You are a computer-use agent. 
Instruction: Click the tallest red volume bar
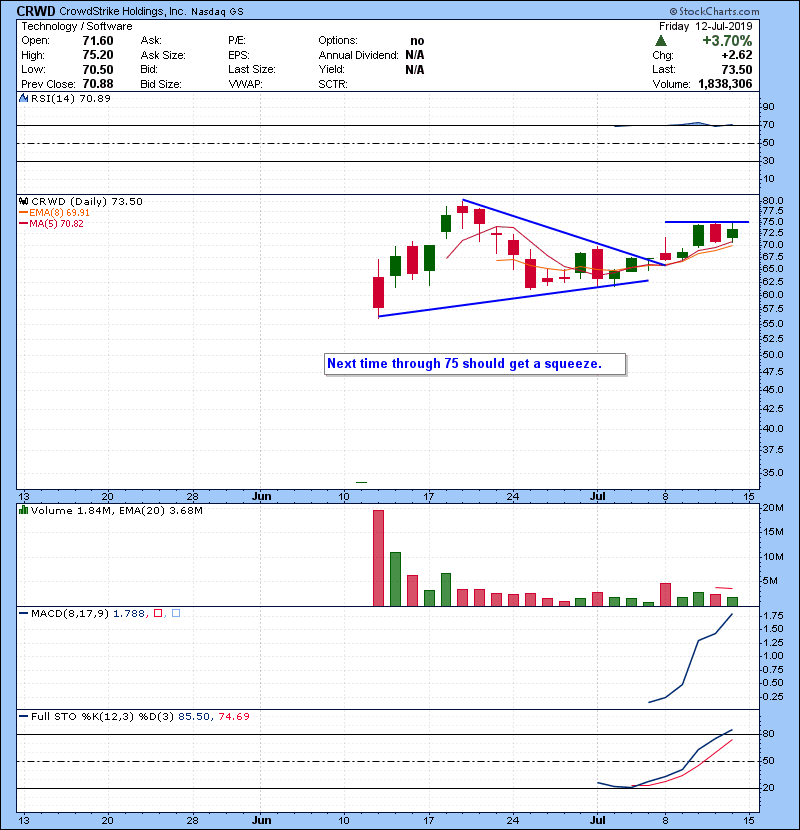(379, 558)
